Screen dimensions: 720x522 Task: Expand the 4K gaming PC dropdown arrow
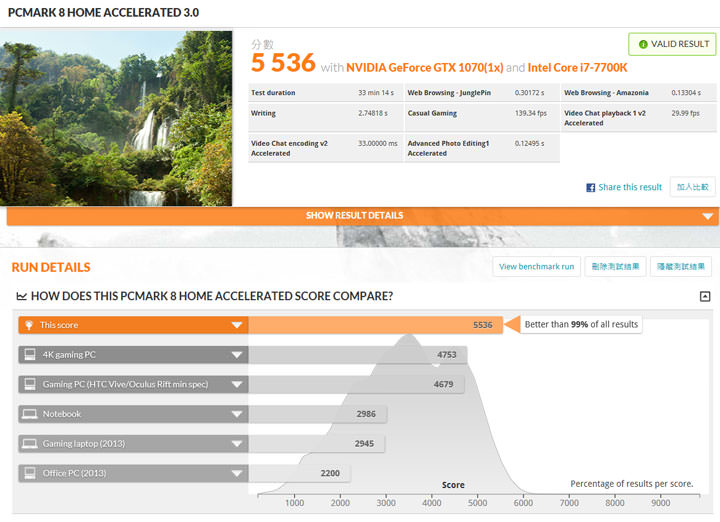[238, 355]
